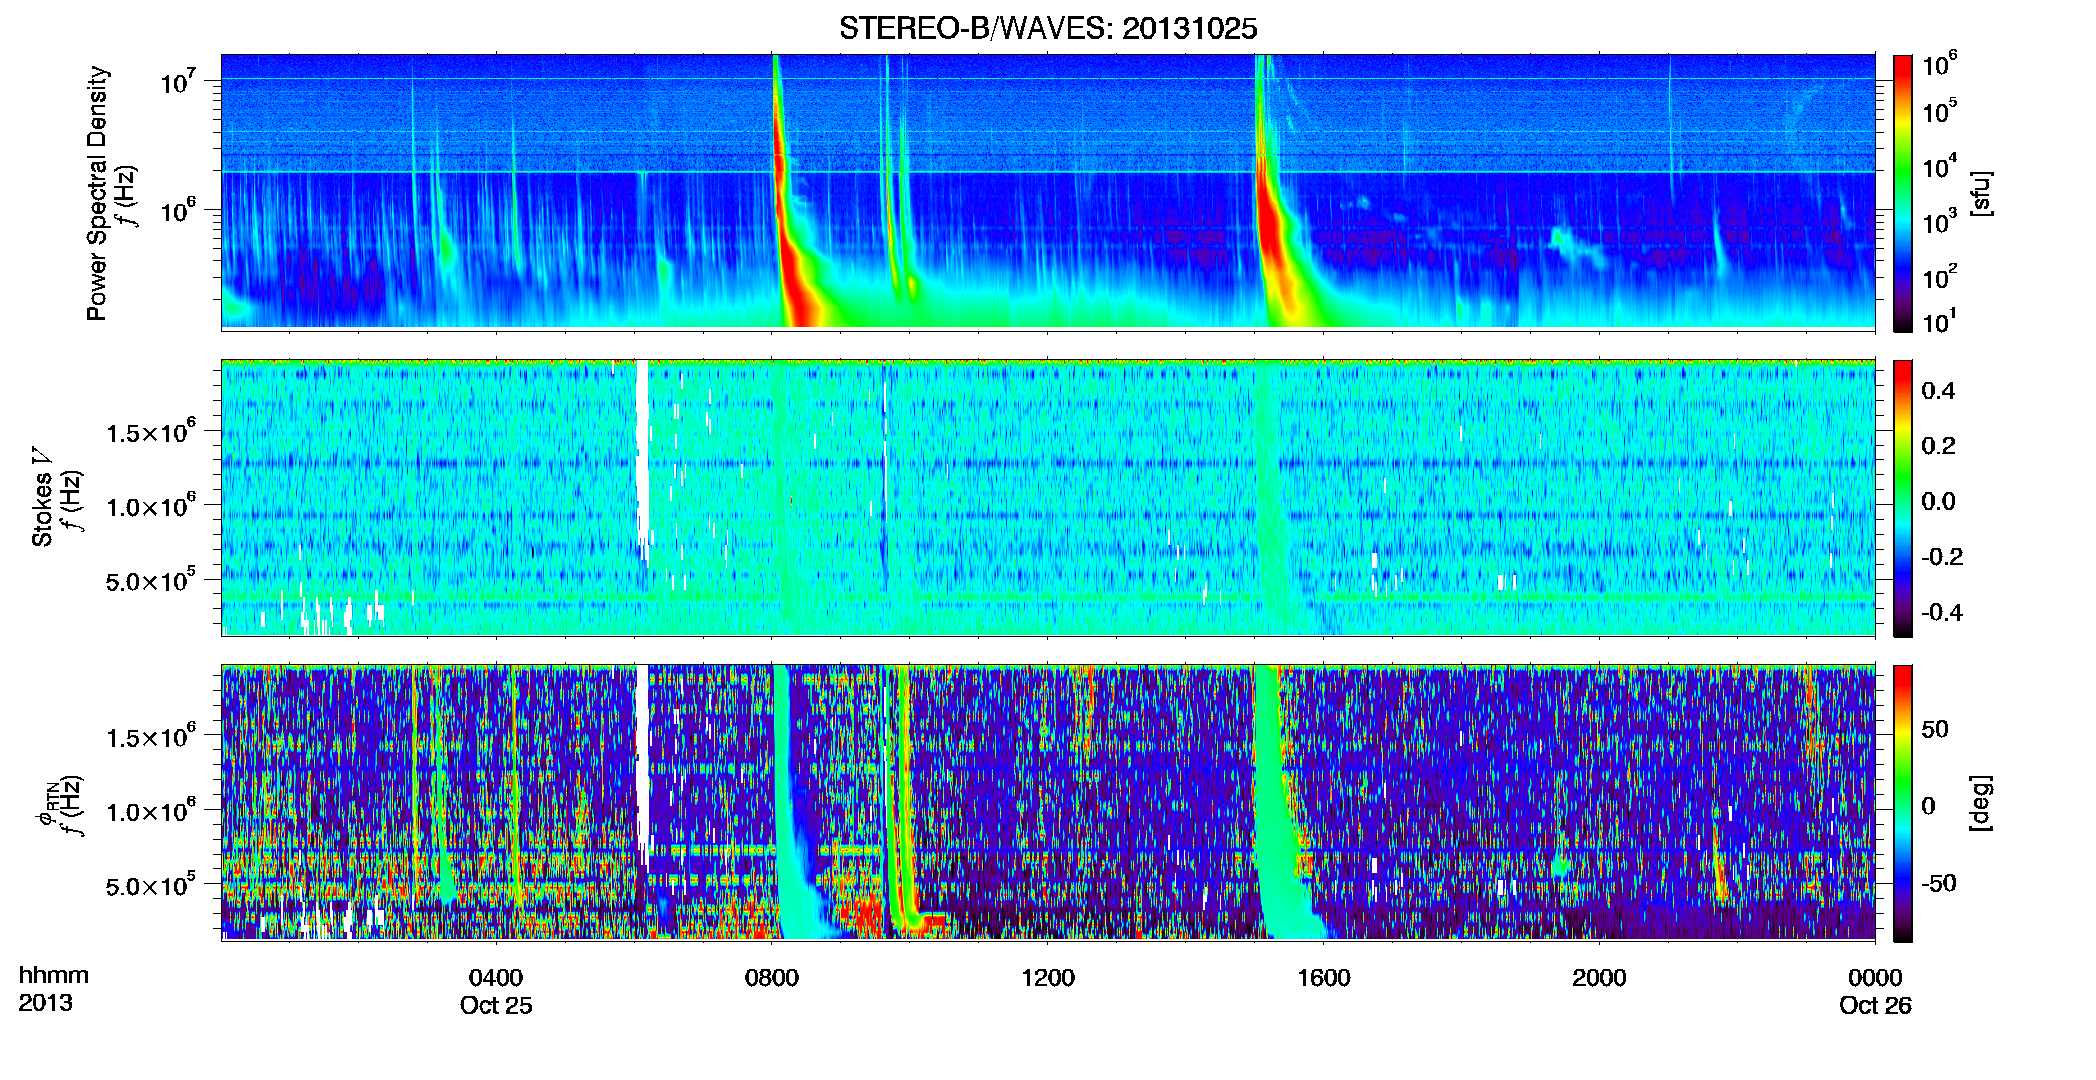Click the hhmm time format label
Screen dimensions: 2096x1080
54,975
